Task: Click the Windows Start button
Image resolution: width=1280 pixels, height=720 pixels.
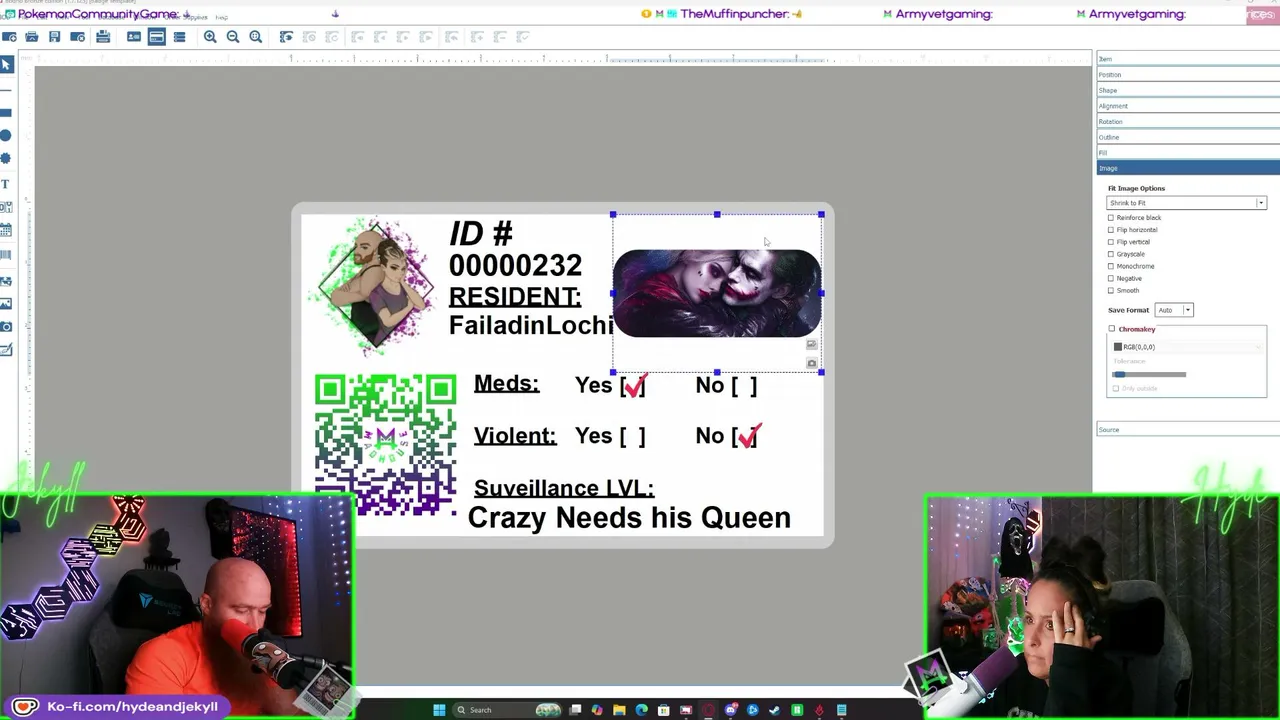Action: 439,710
